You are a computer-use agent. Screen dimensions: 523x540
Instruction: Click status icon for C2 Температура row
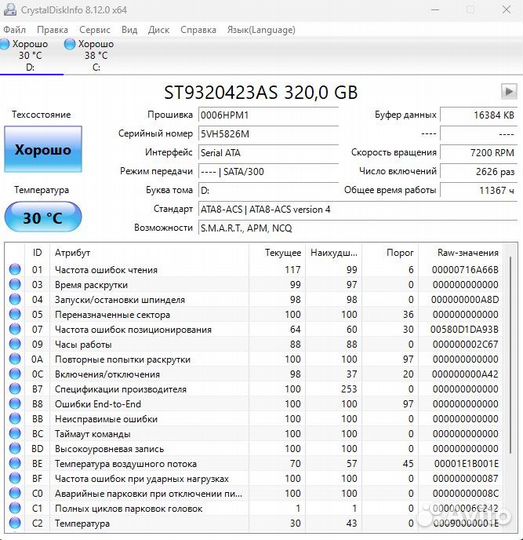15,523
